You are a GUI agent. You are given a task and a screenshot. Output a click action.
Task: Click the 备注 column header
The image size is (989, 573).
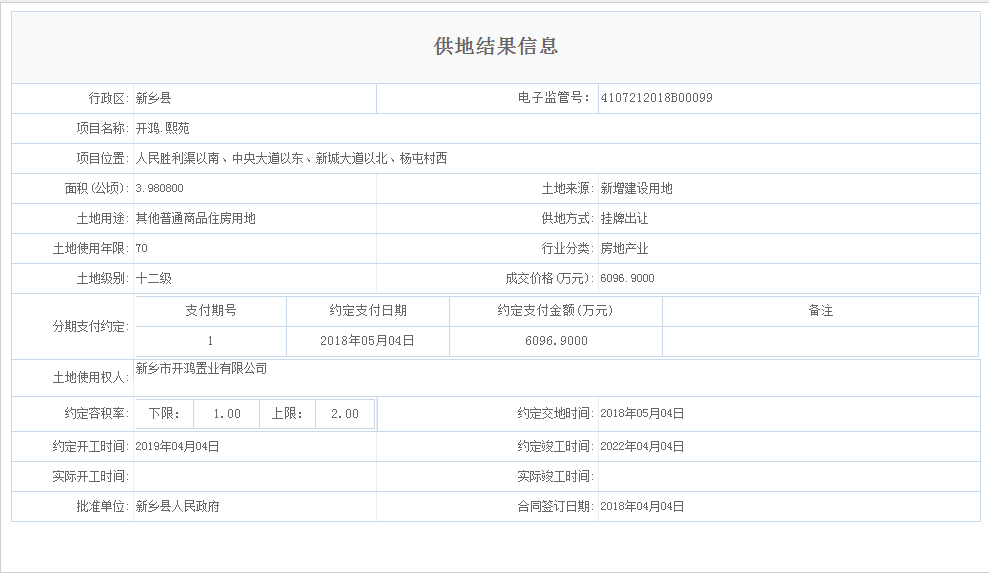[x=820, y=311]
